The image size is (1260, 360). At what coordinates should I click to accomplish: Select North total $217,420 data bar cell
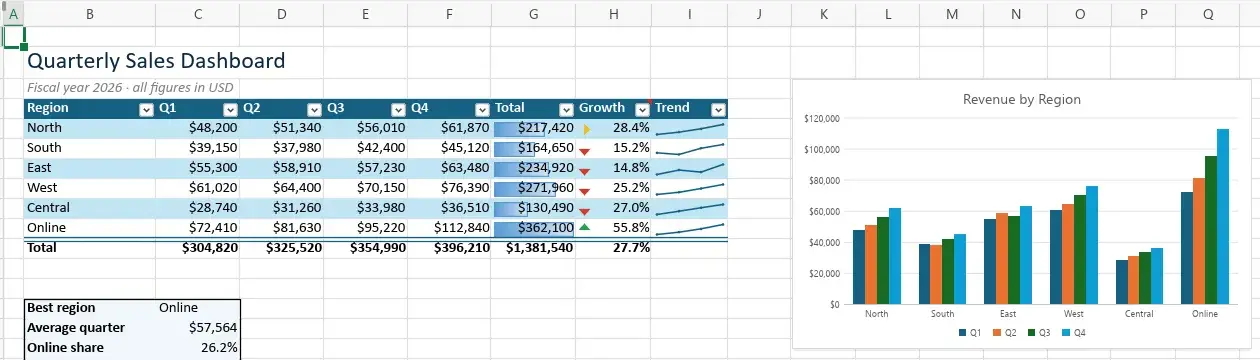[x=534, y=128]
